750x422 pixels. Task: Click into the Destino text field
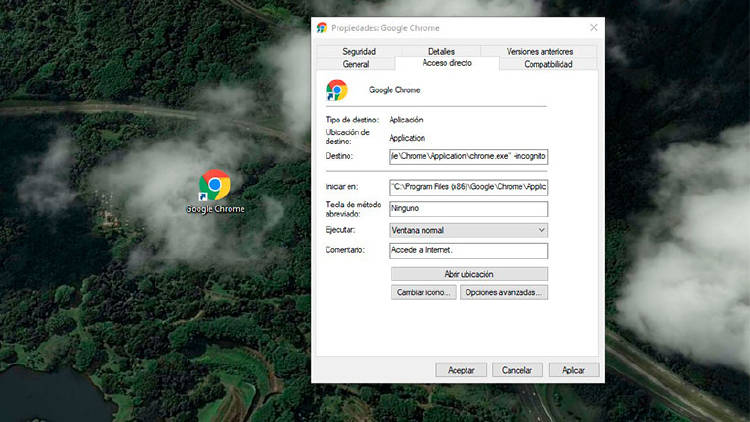tap(468, 157)
